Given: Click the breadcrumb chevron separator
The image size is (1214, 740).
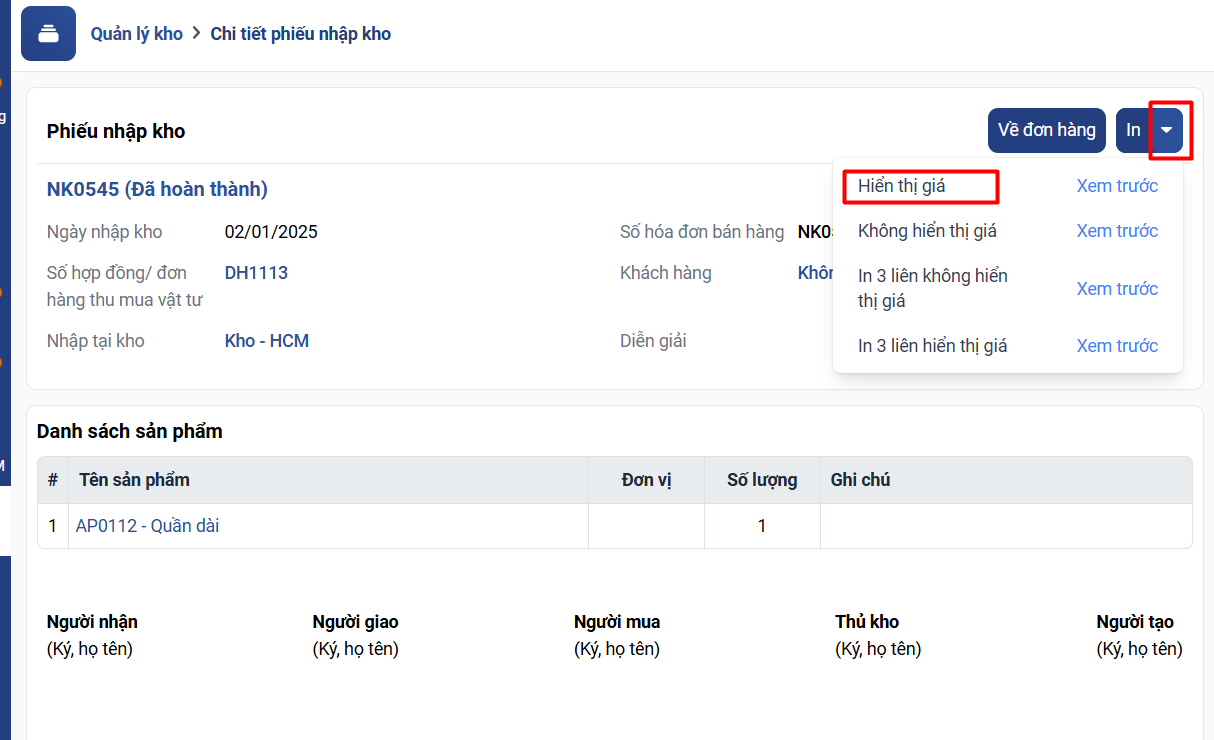Looking at the screenshot, I should 197,34.
